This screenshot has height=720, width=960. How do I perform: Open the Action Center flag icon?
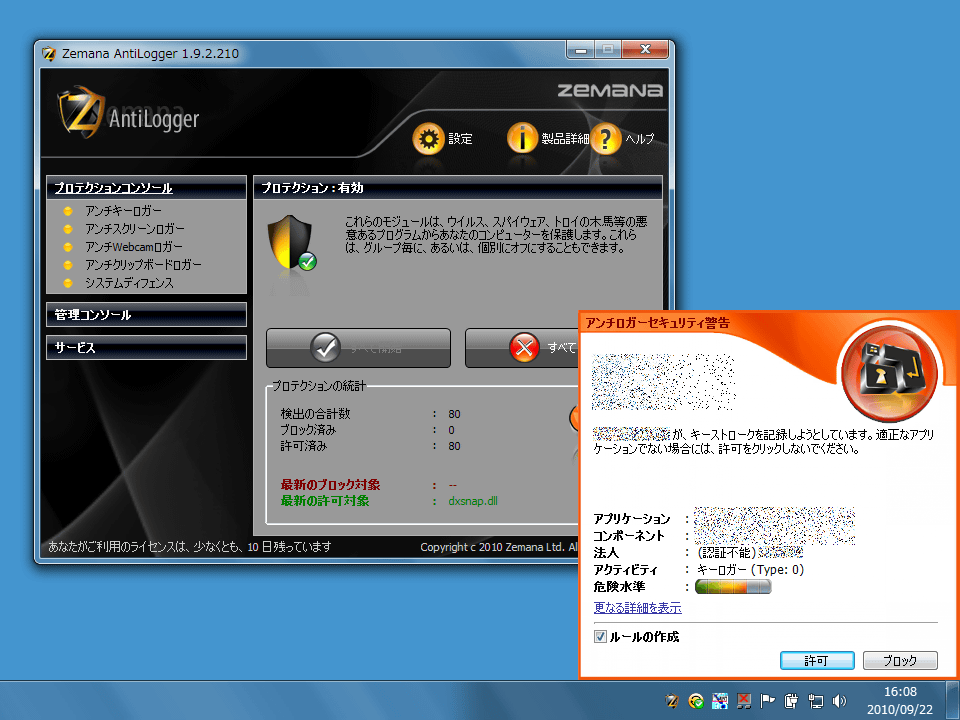point(767,700)
